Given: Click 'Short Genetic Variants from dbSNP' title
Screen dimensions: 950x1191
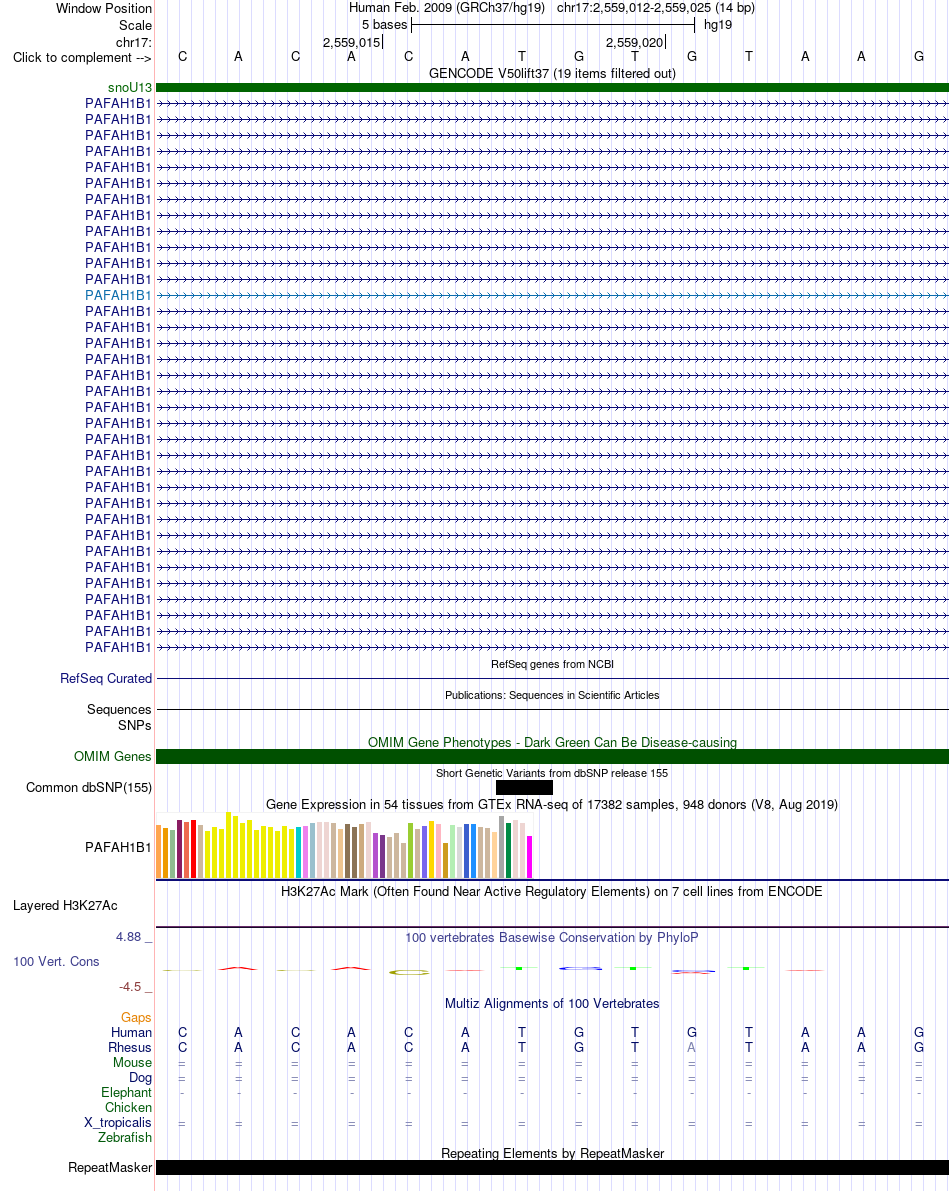Looking at the screenshot, I should [x=552, y=773].
